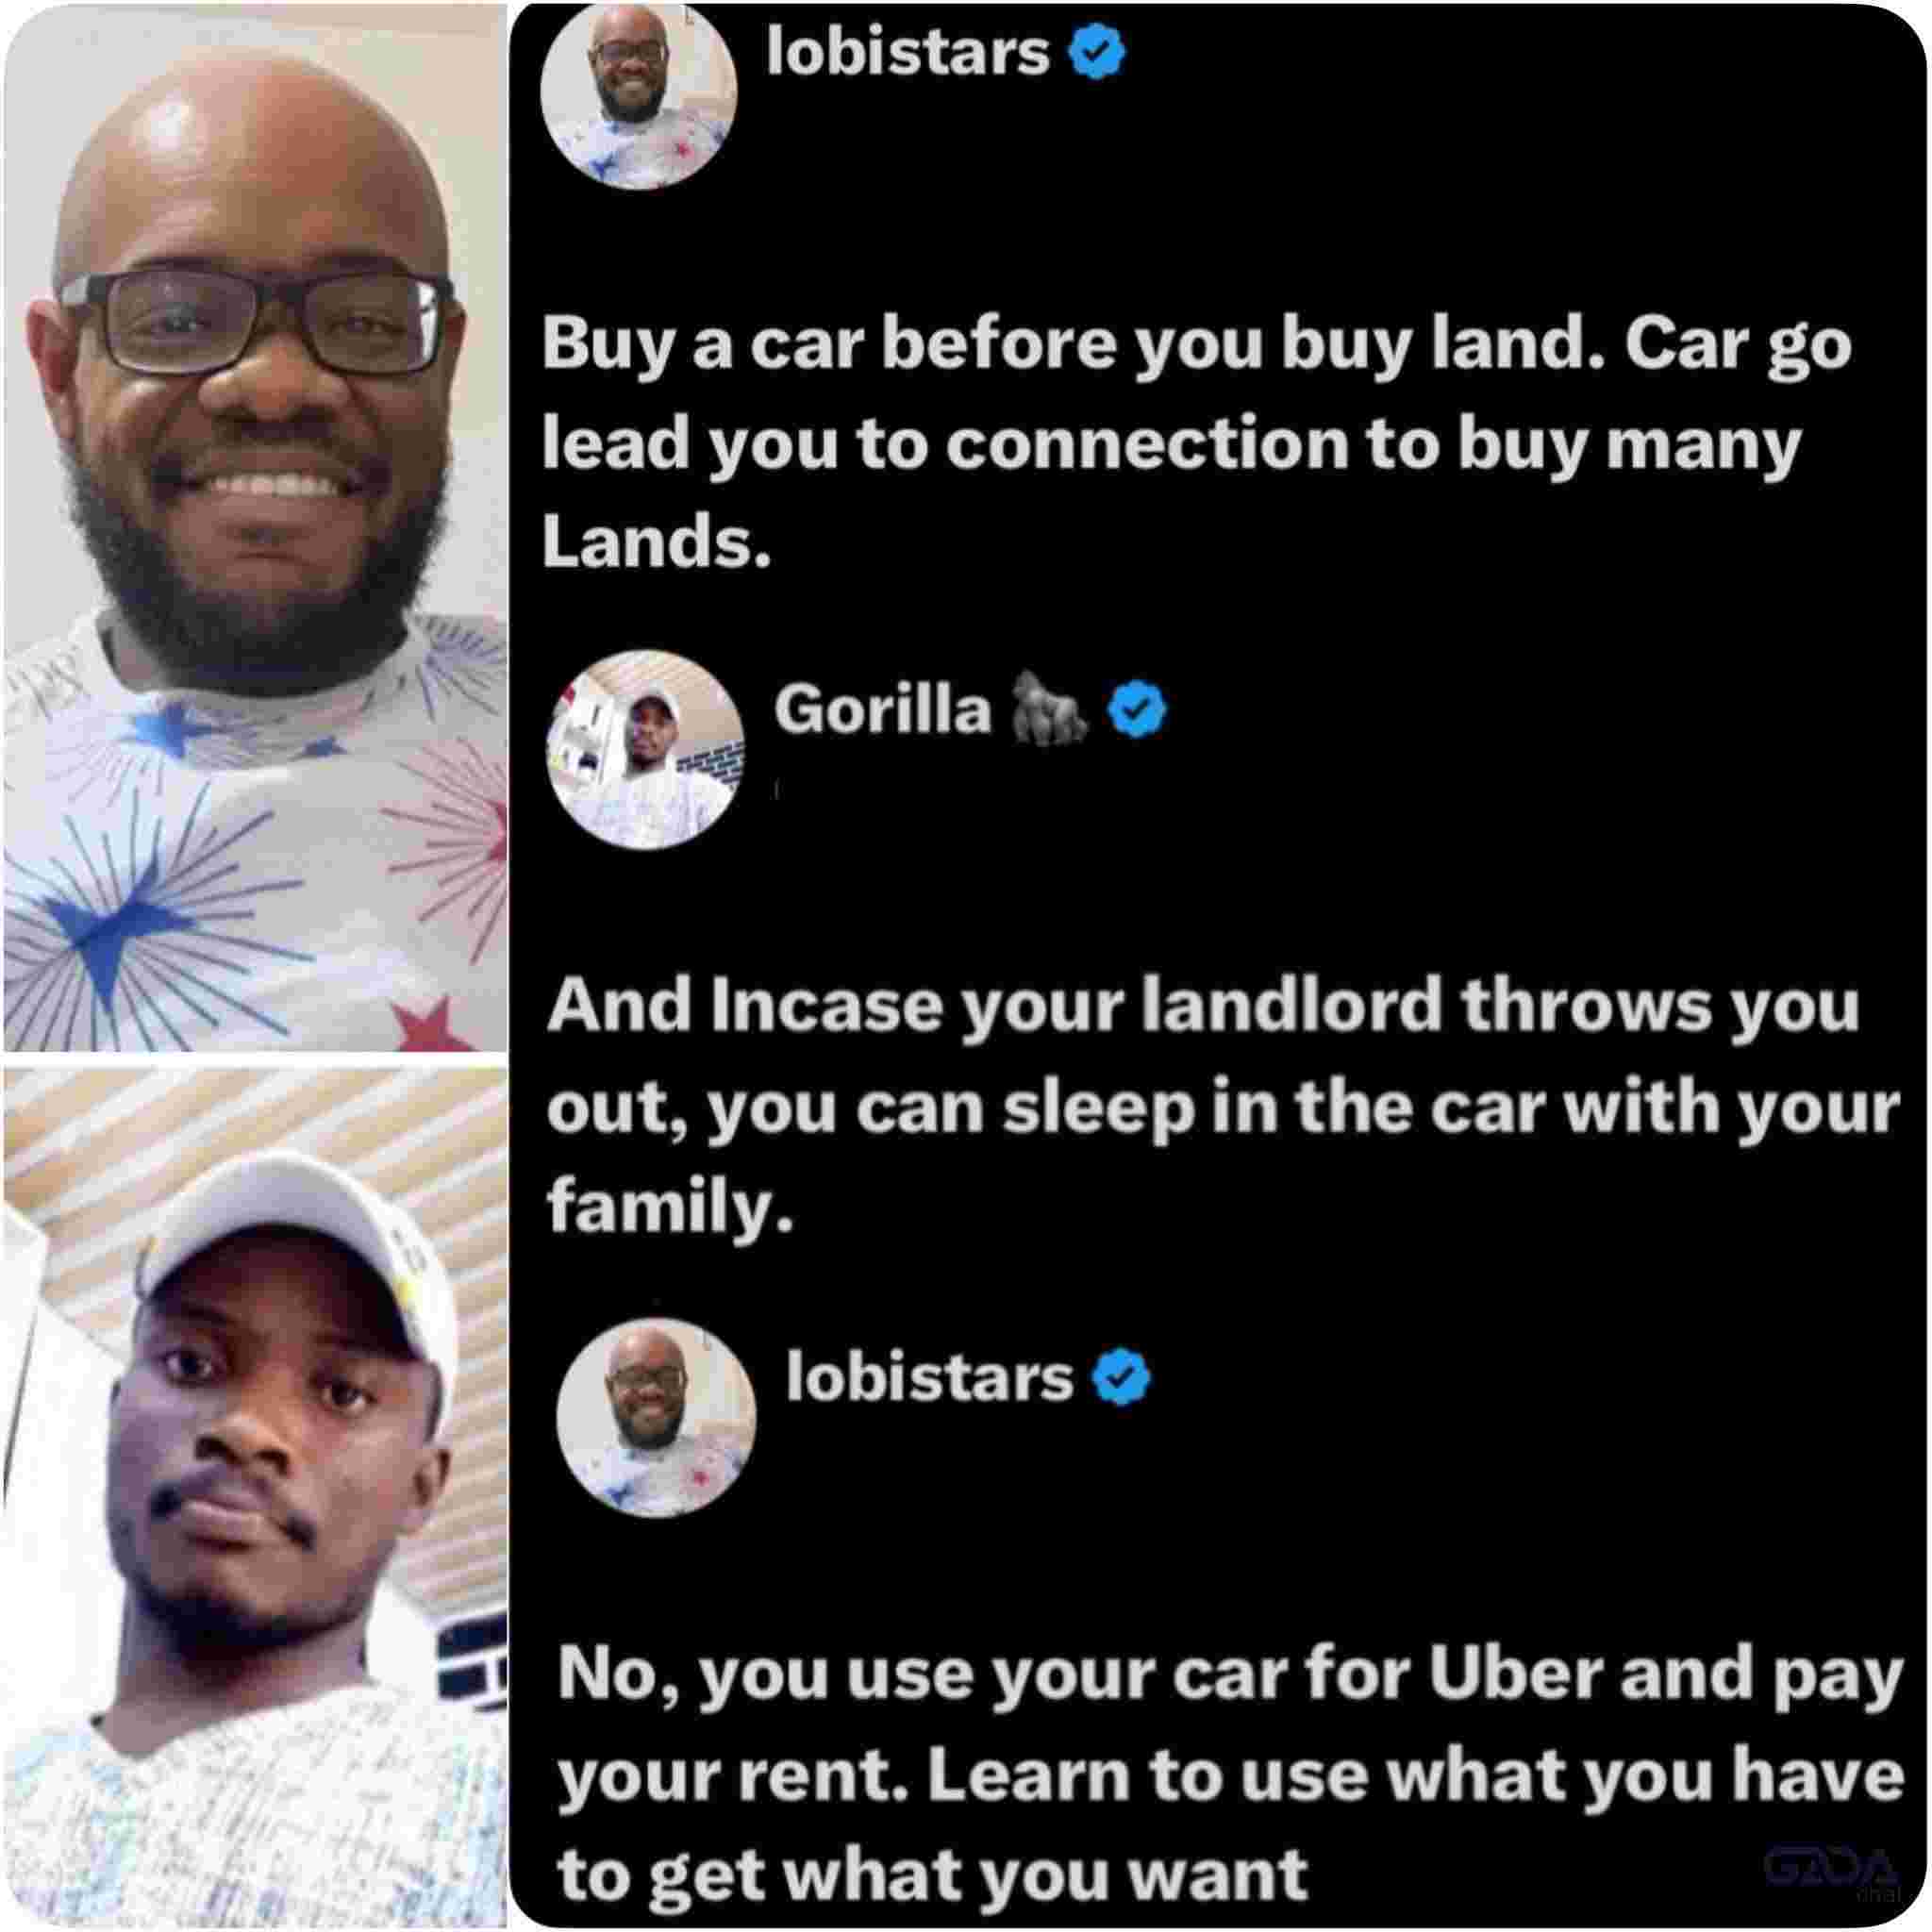Open the top lobistars profile avatar

point(639,95)
